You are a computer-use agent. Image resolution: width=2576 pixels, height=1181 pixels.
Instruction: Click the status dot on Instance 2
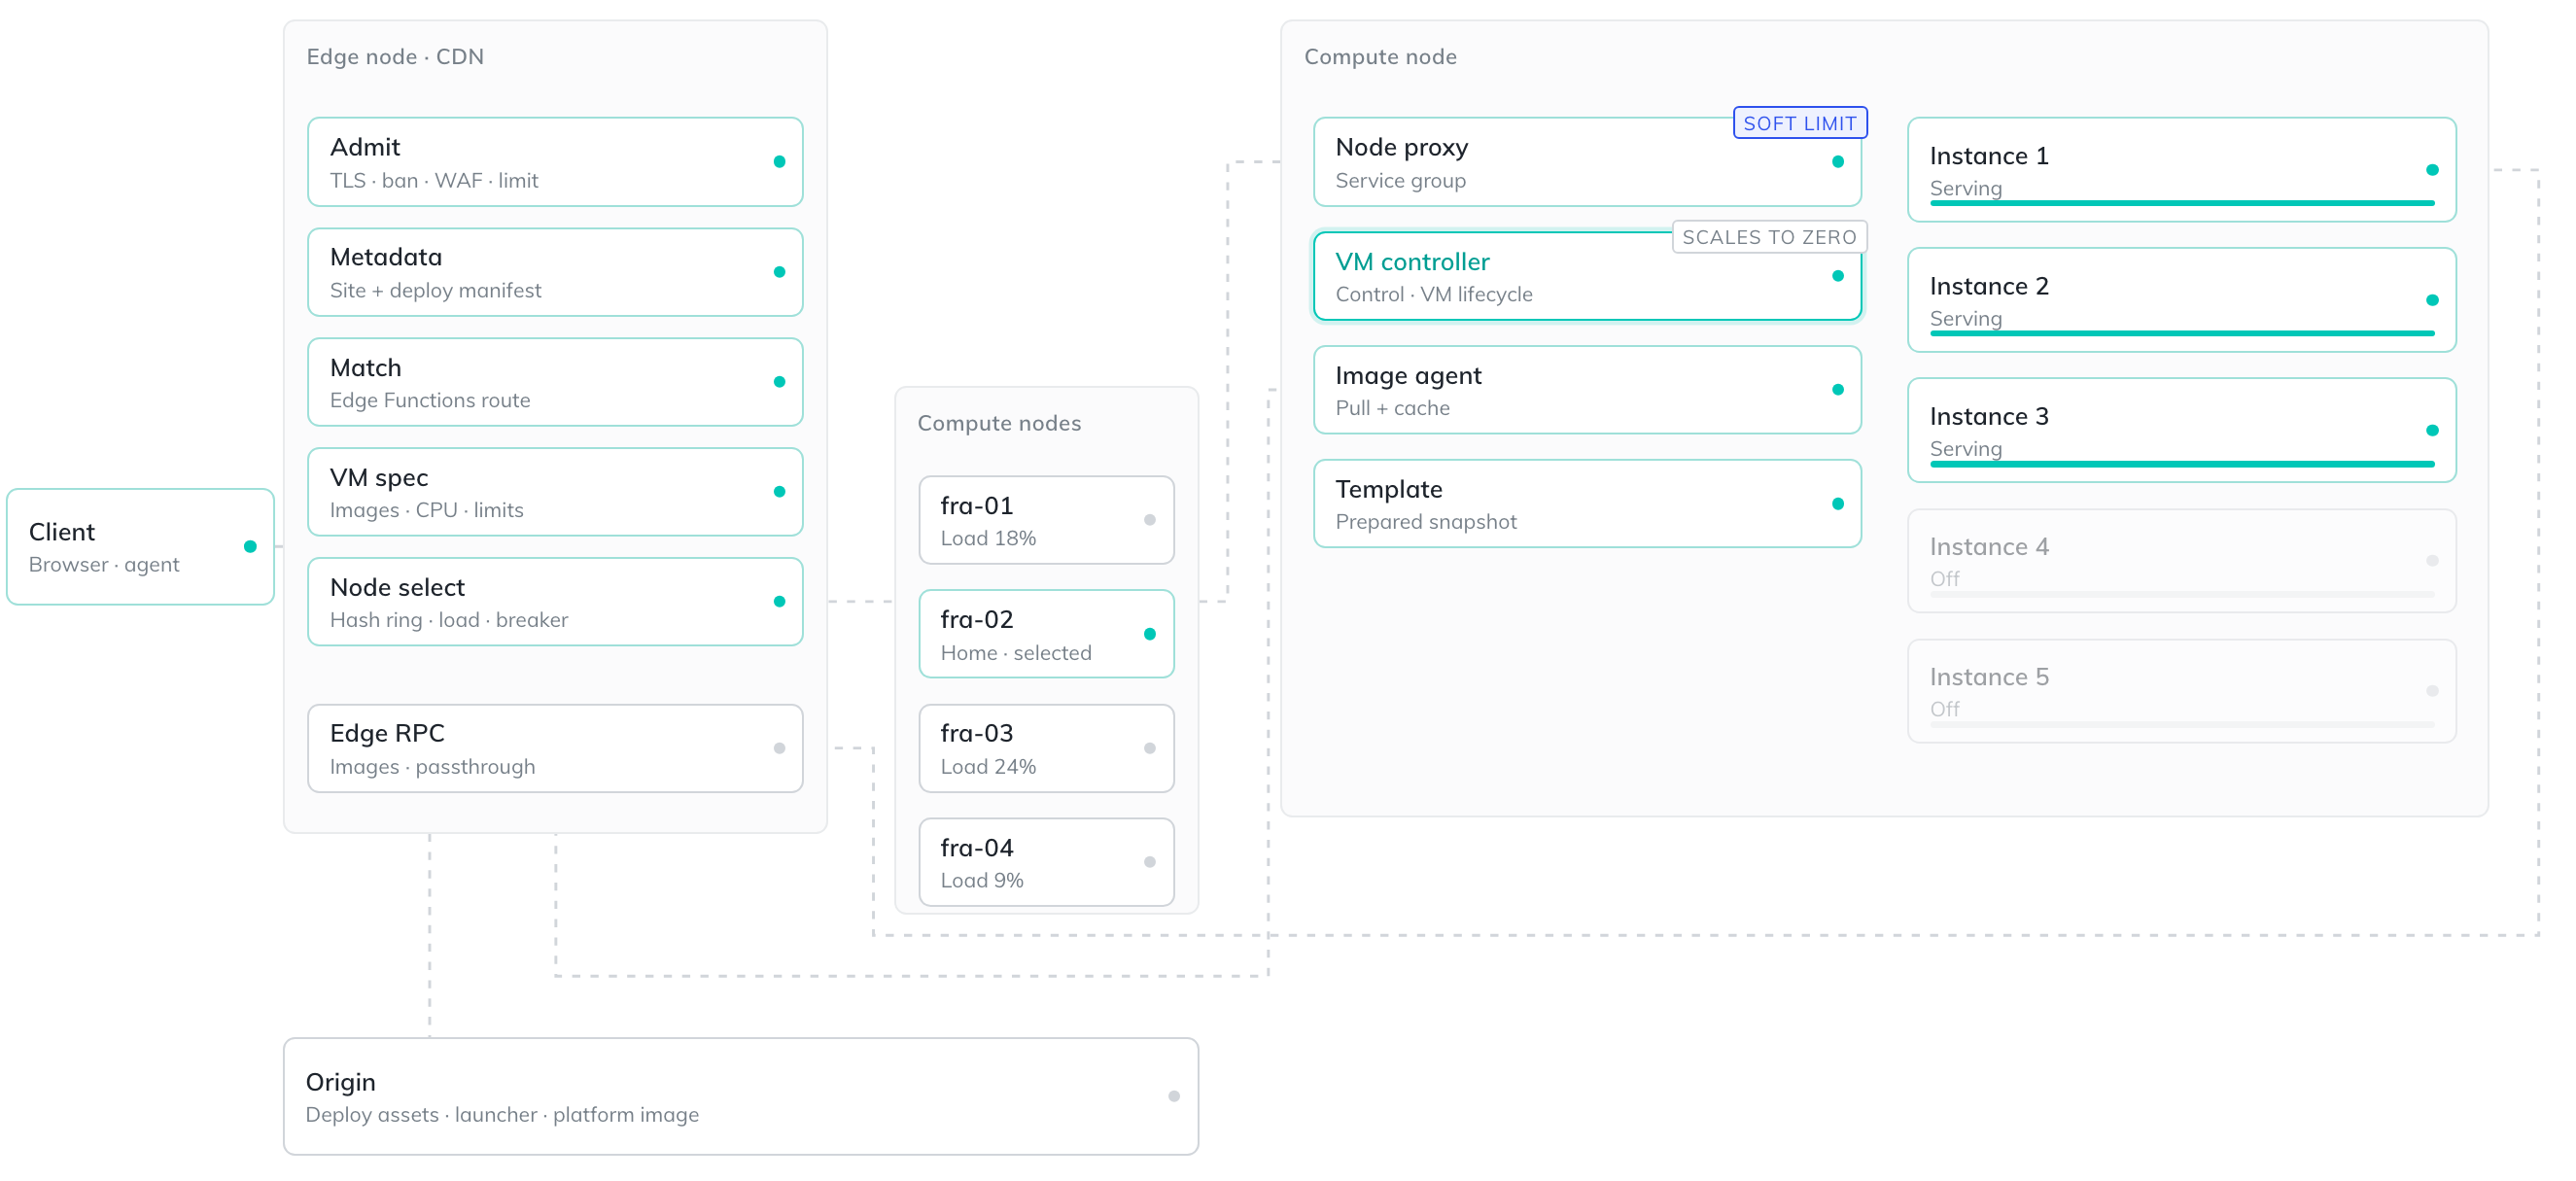coord(2432,300)
